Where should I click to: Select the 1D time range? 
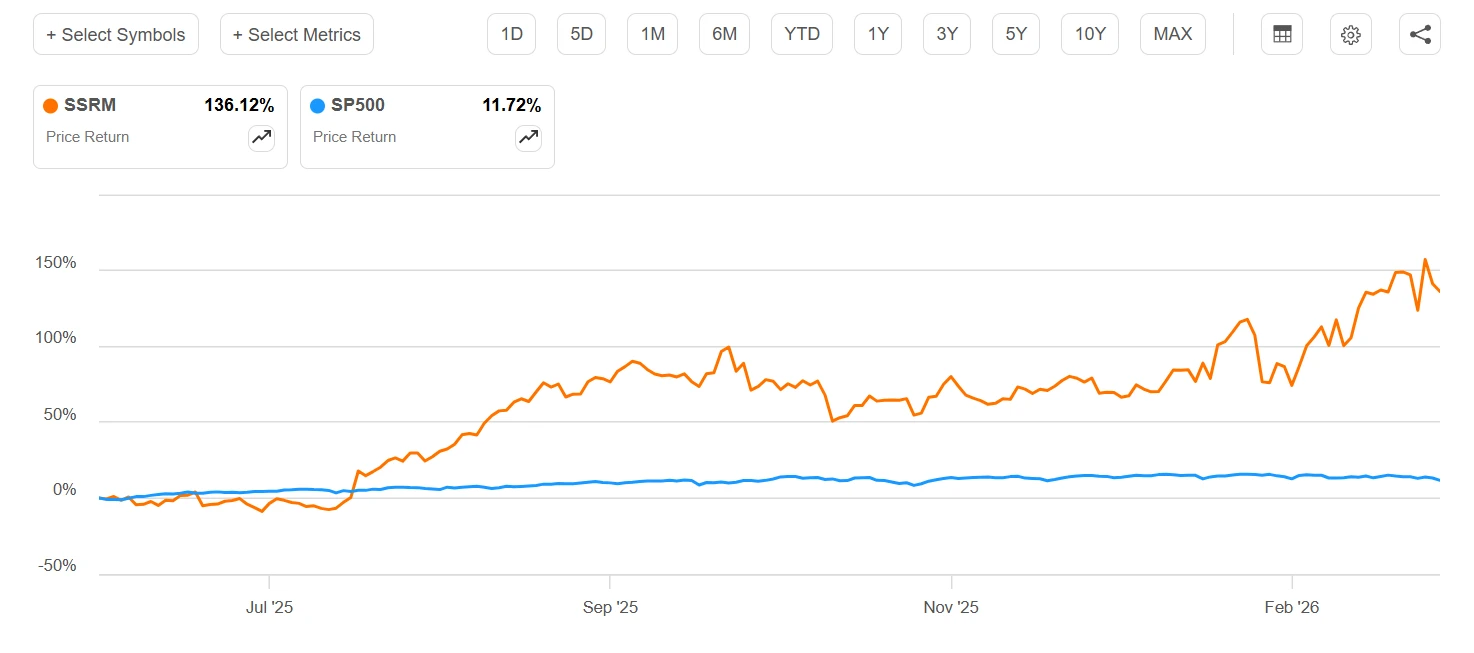coord(512,34)
